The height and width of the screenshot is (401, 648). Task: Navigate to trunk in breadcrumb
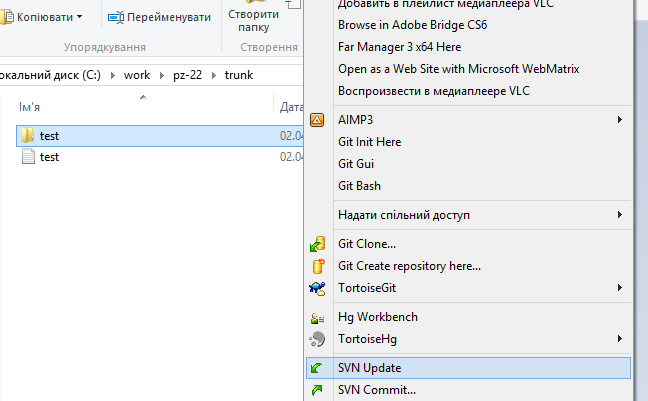[238, 75]
